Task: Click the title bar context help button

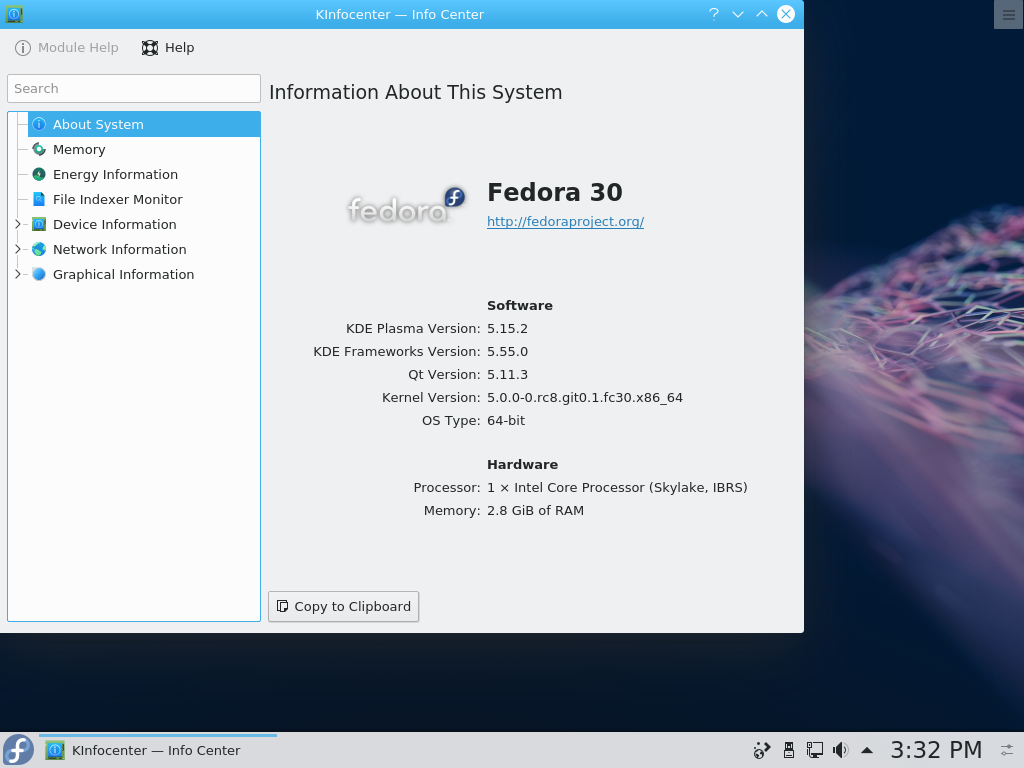Action: tap(714, 14)
